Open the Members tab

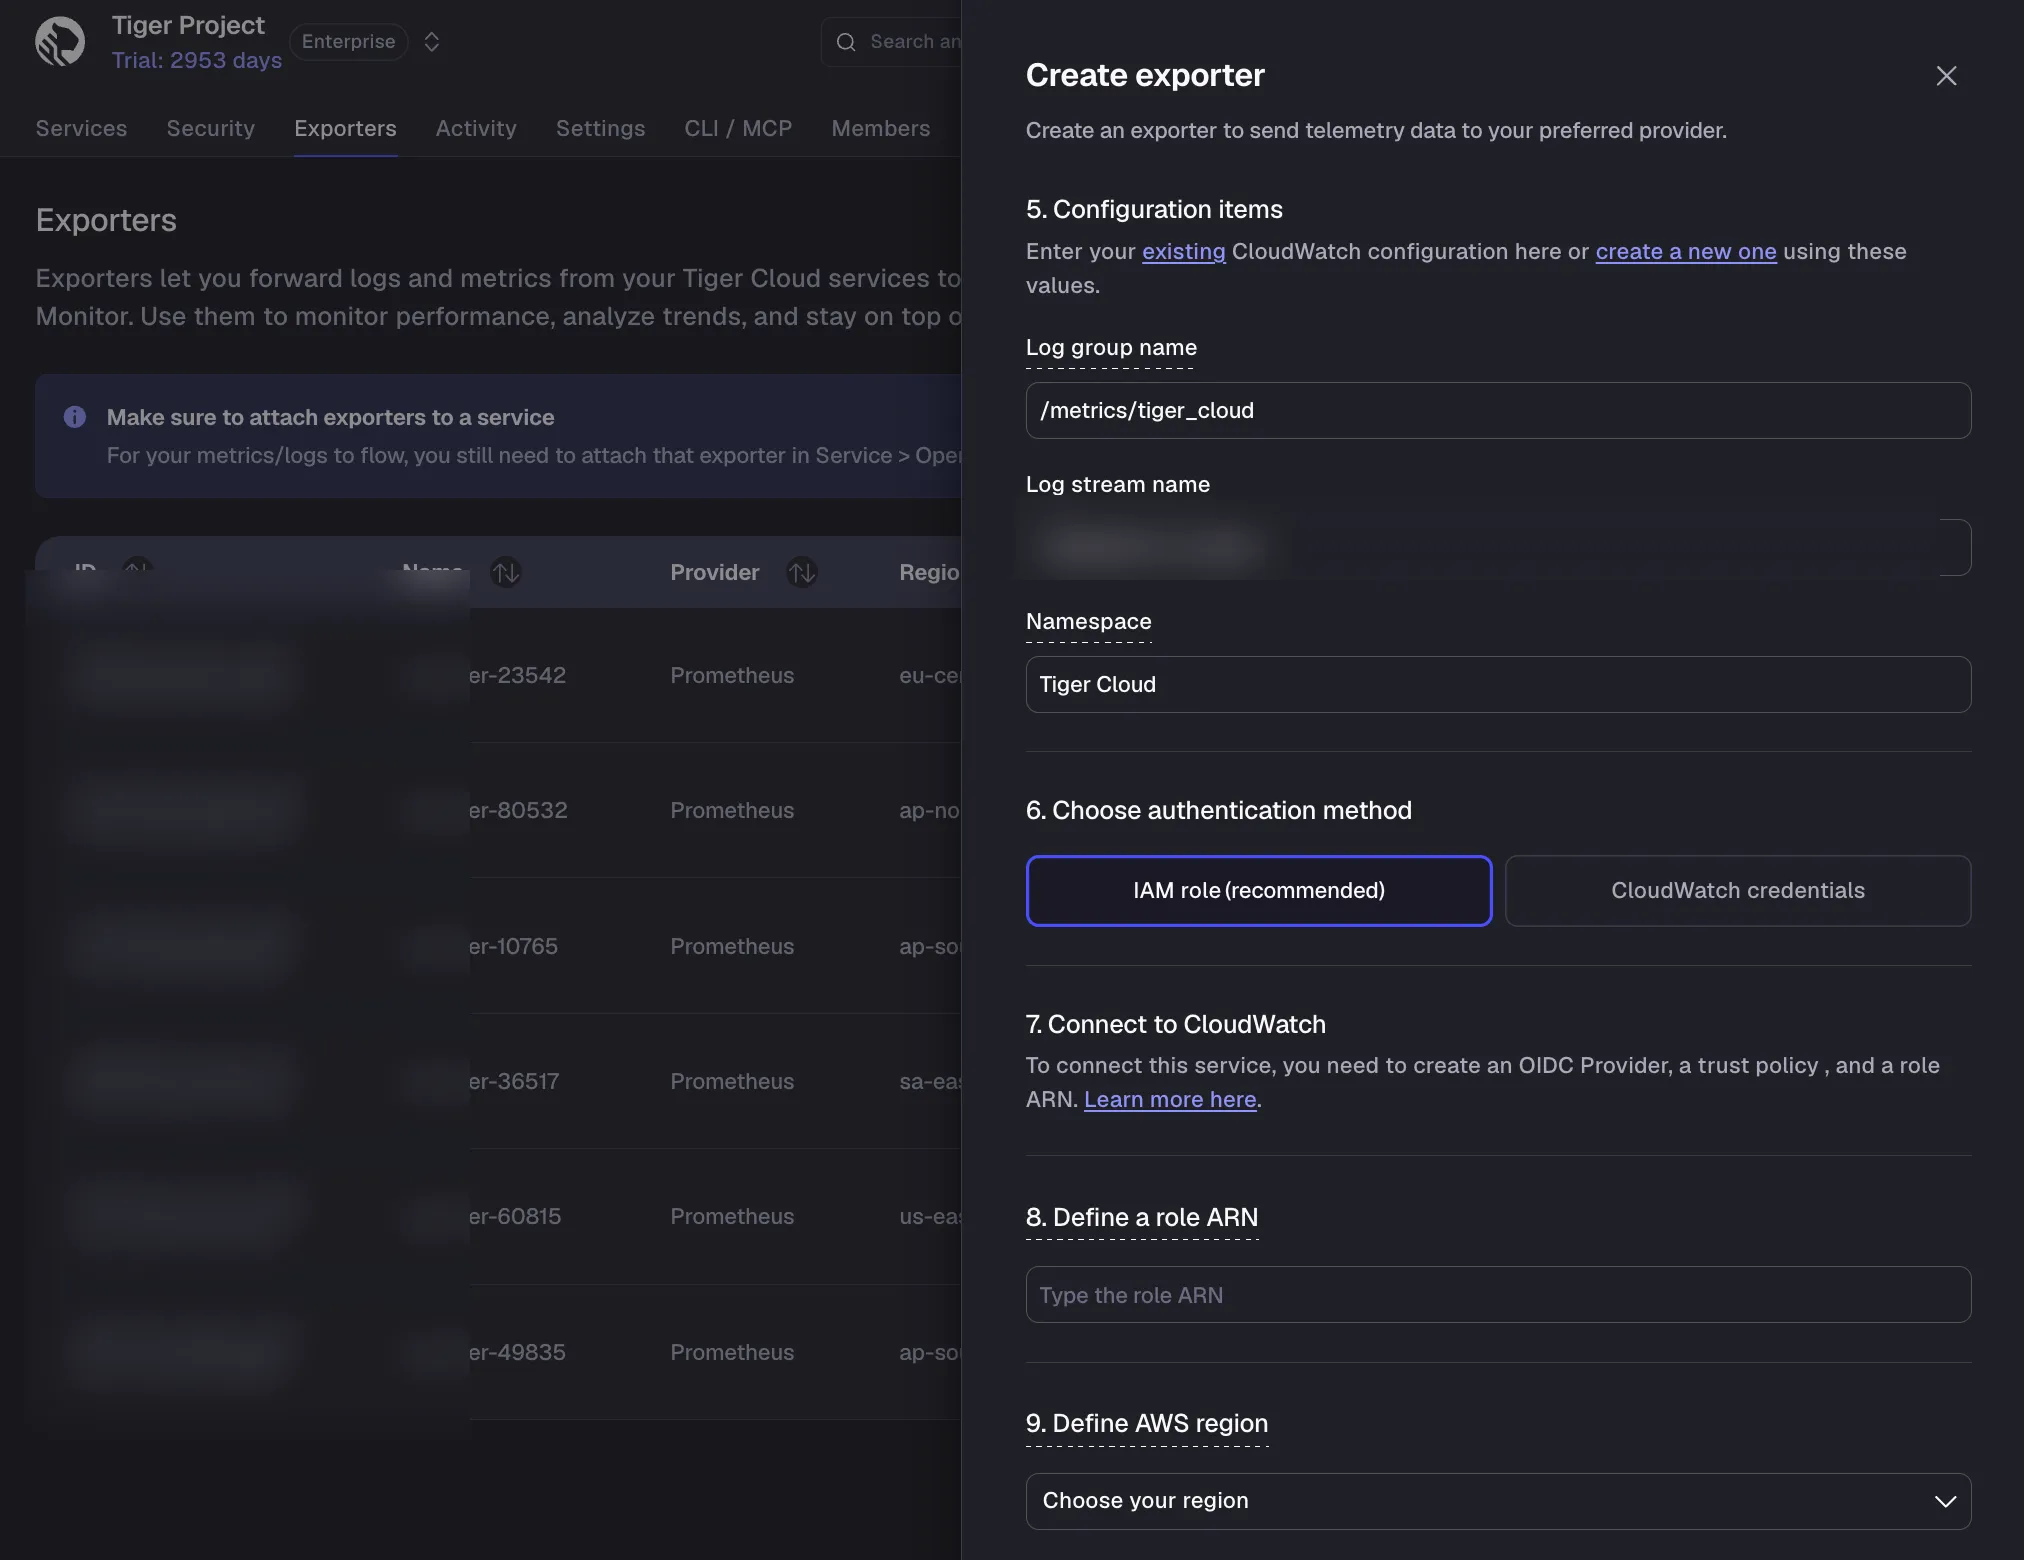881,128
